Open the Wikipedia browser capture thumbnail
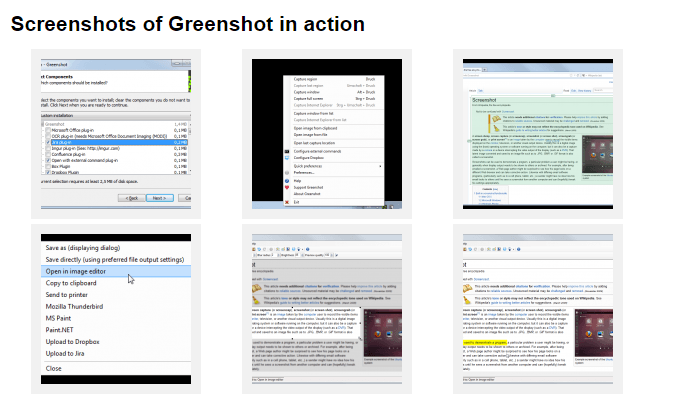The height and width of the screenshot is (398, 676). (x=538, y=134)
